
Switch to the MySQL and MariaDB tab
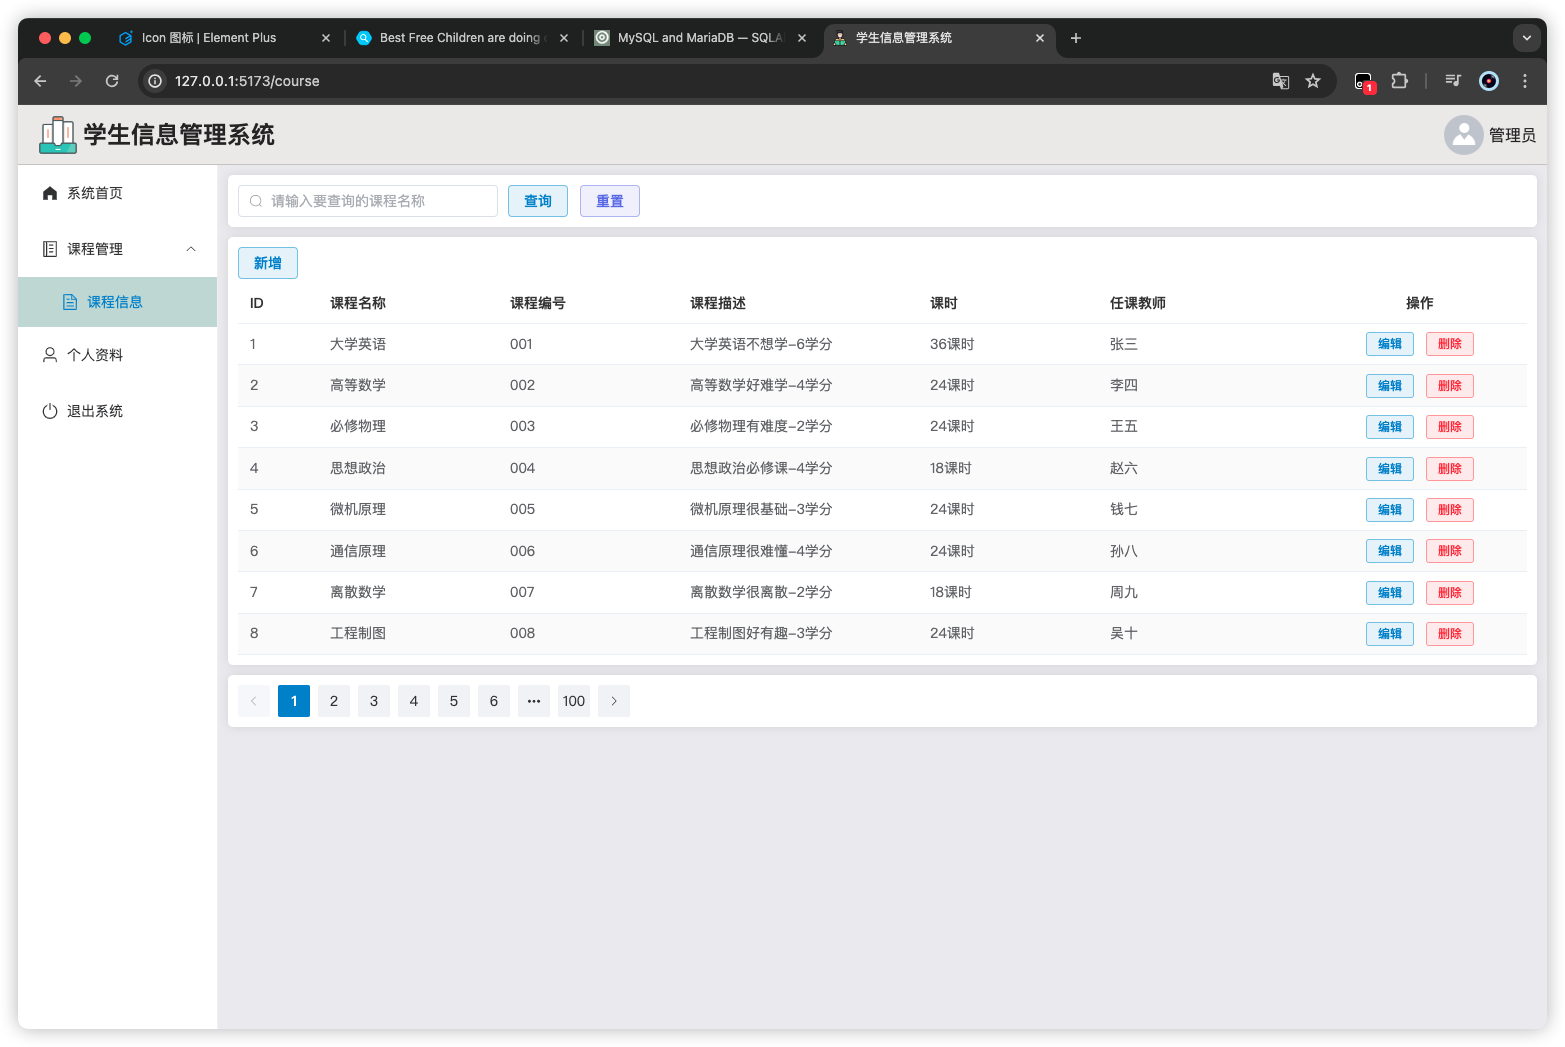click(700, 38)
